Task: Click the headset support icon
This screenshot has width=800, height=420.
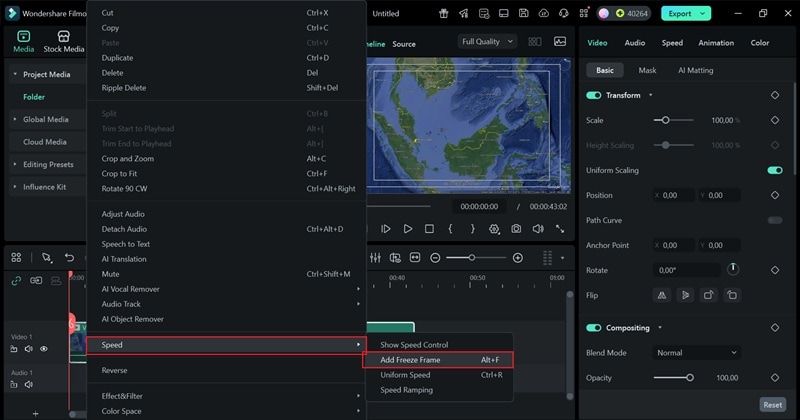Action: pos(564,13)
